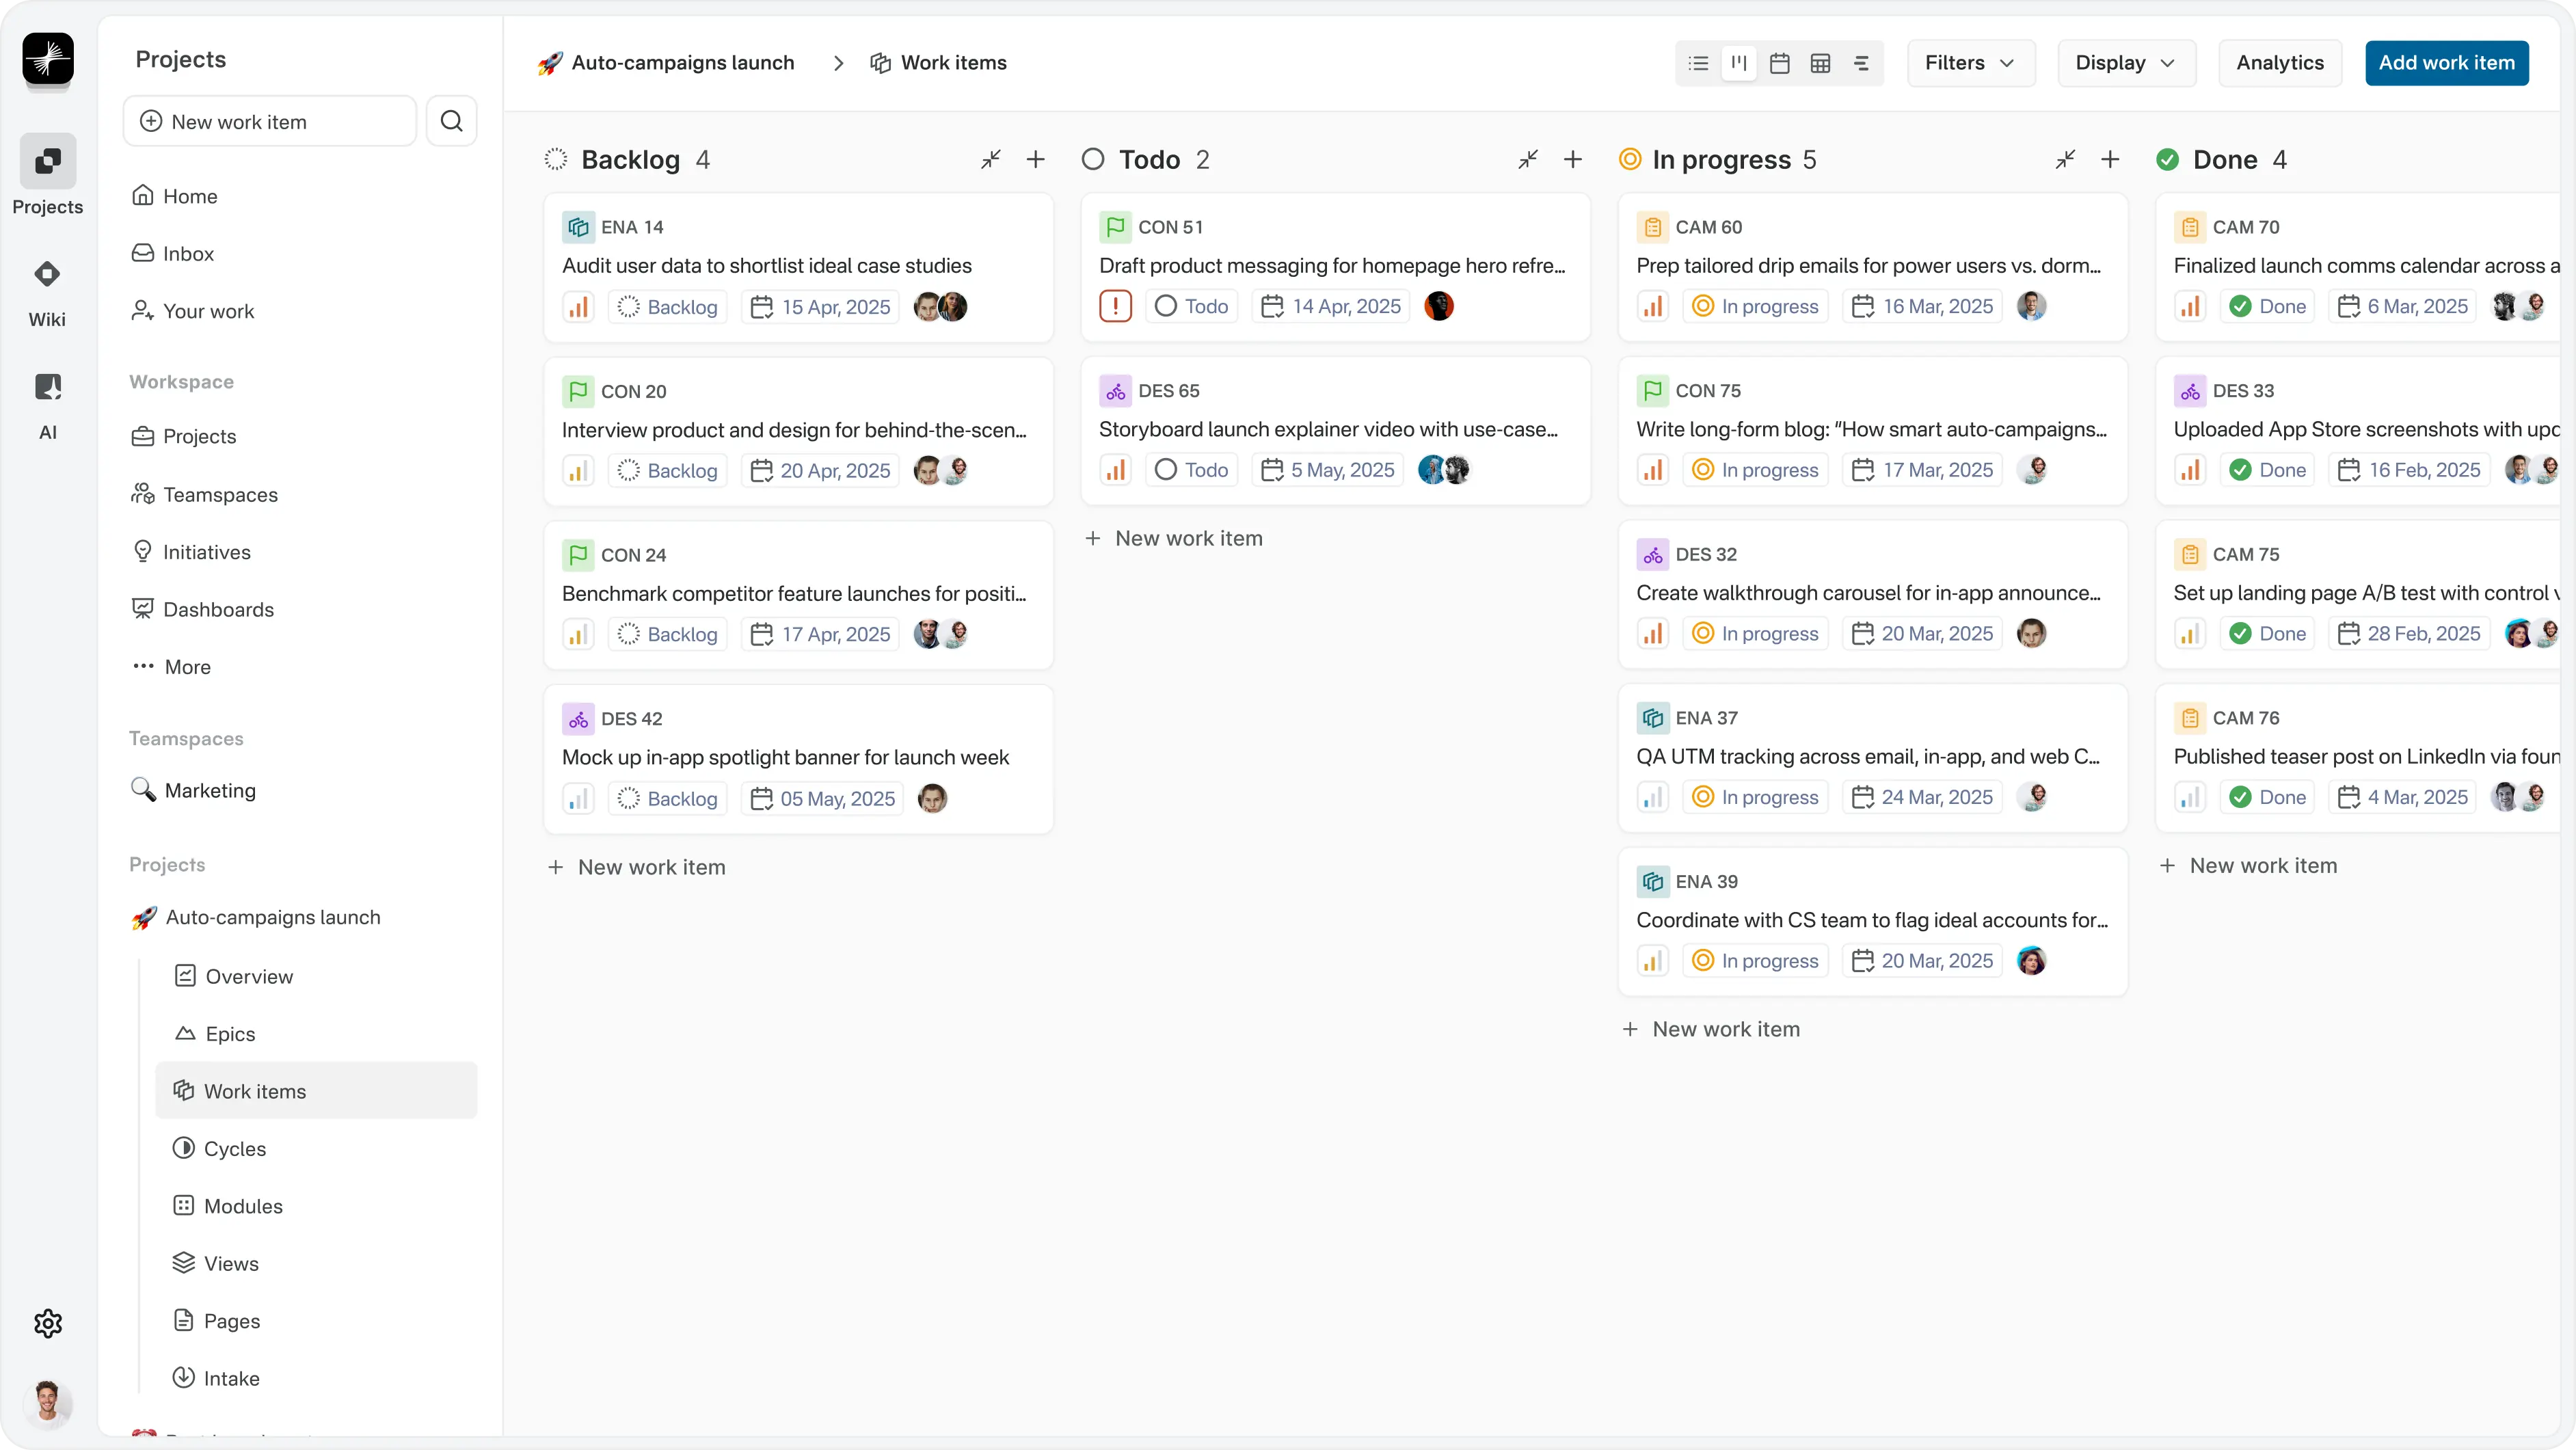
Task: Open the Display dropdown
Action: click(x=2125, y=63)
